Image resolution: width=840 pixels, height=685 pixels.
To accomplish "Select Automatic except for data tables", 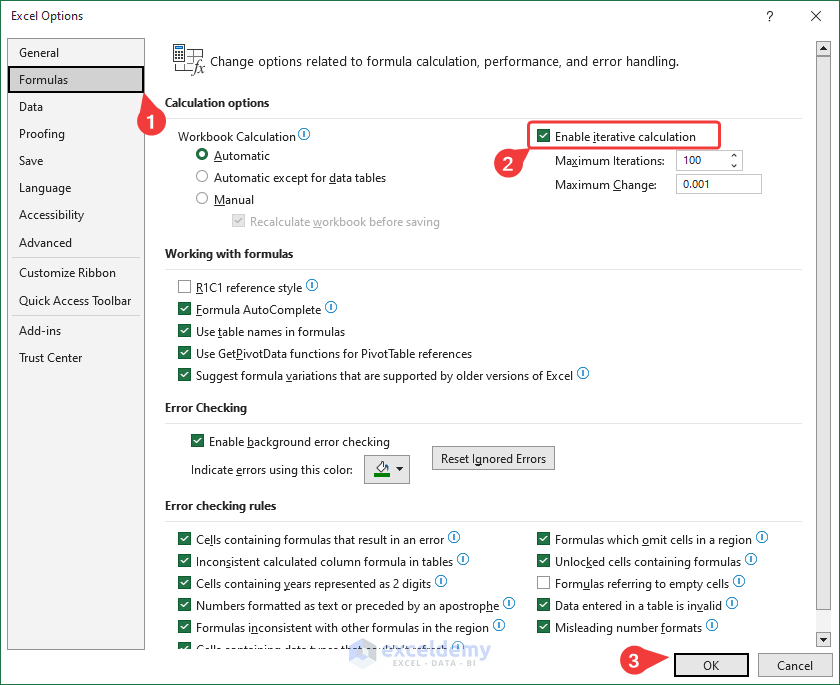I will point(202,176).
